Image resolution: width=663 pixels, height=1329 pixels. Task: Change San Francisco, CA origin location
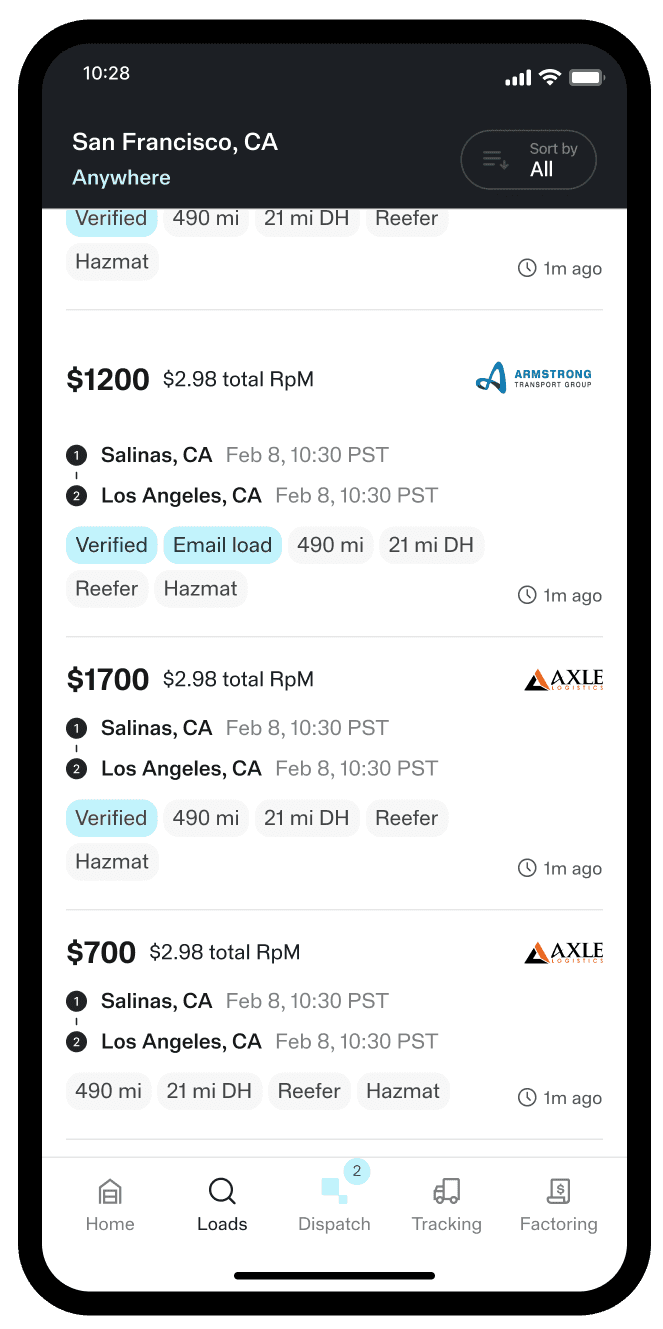pos(175,142)
